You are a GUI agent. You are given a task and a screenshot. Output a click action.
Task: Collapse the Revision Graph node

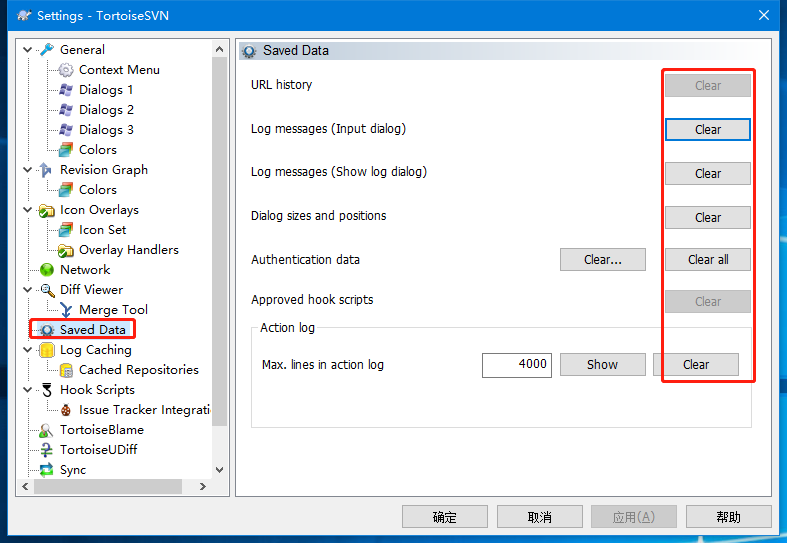point(28,170)
